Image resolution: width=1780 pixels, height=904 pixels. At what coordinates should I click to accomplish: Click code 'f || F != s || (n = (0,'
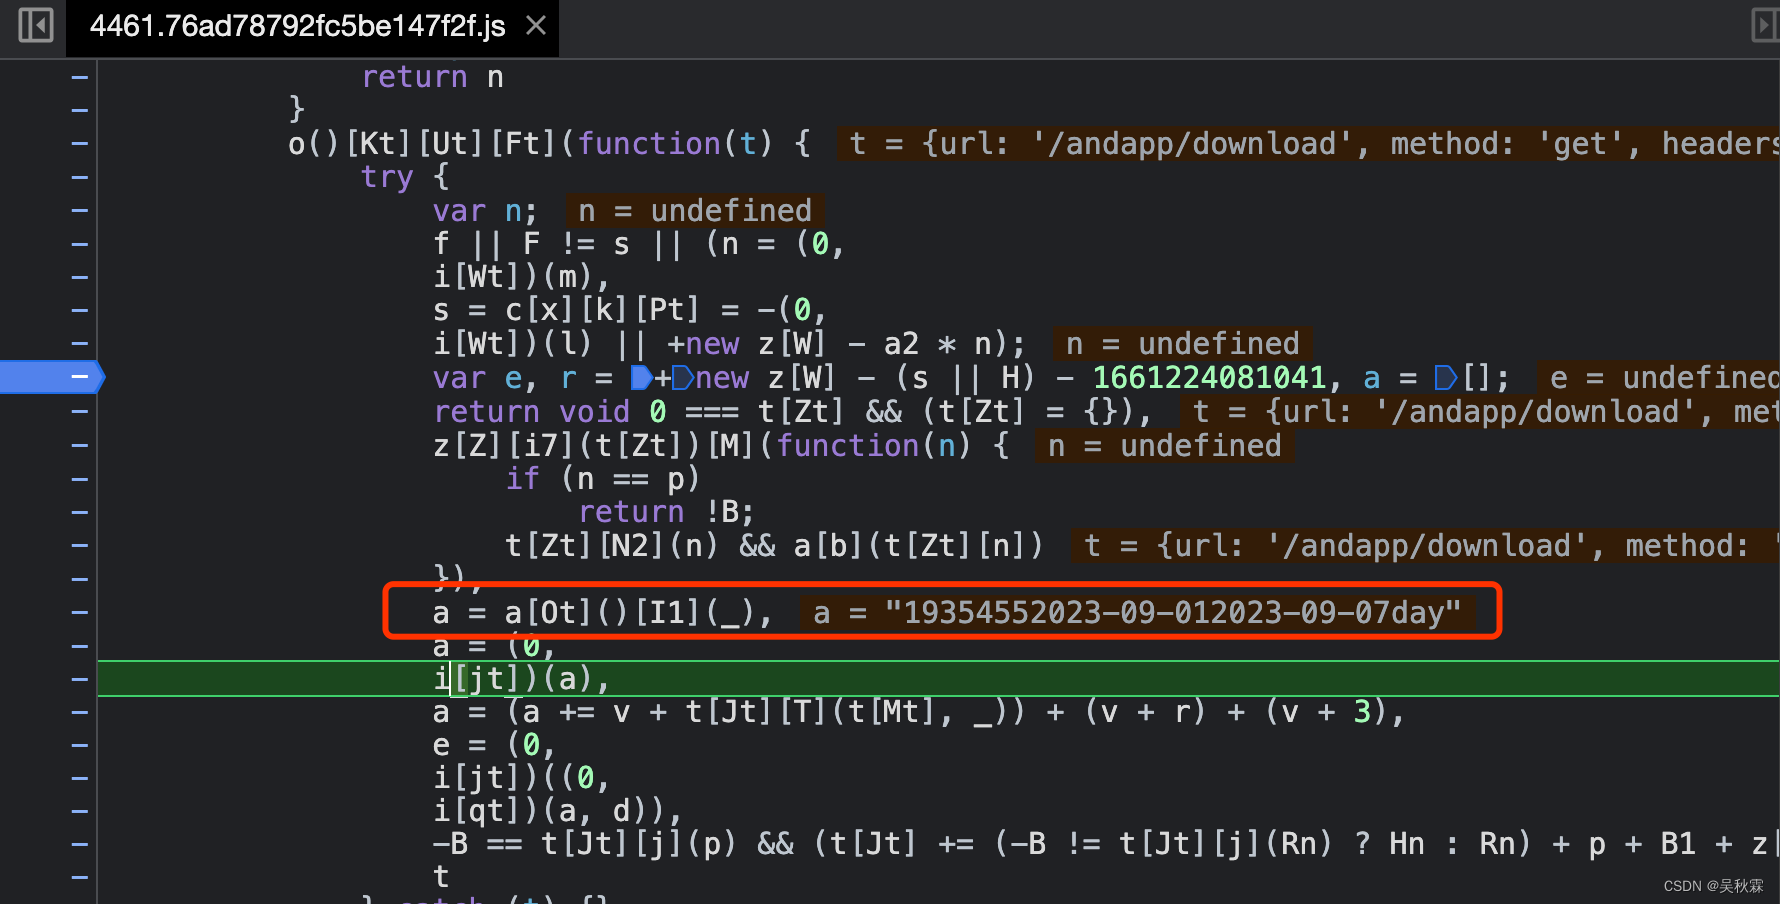click(x=639, y=244)
